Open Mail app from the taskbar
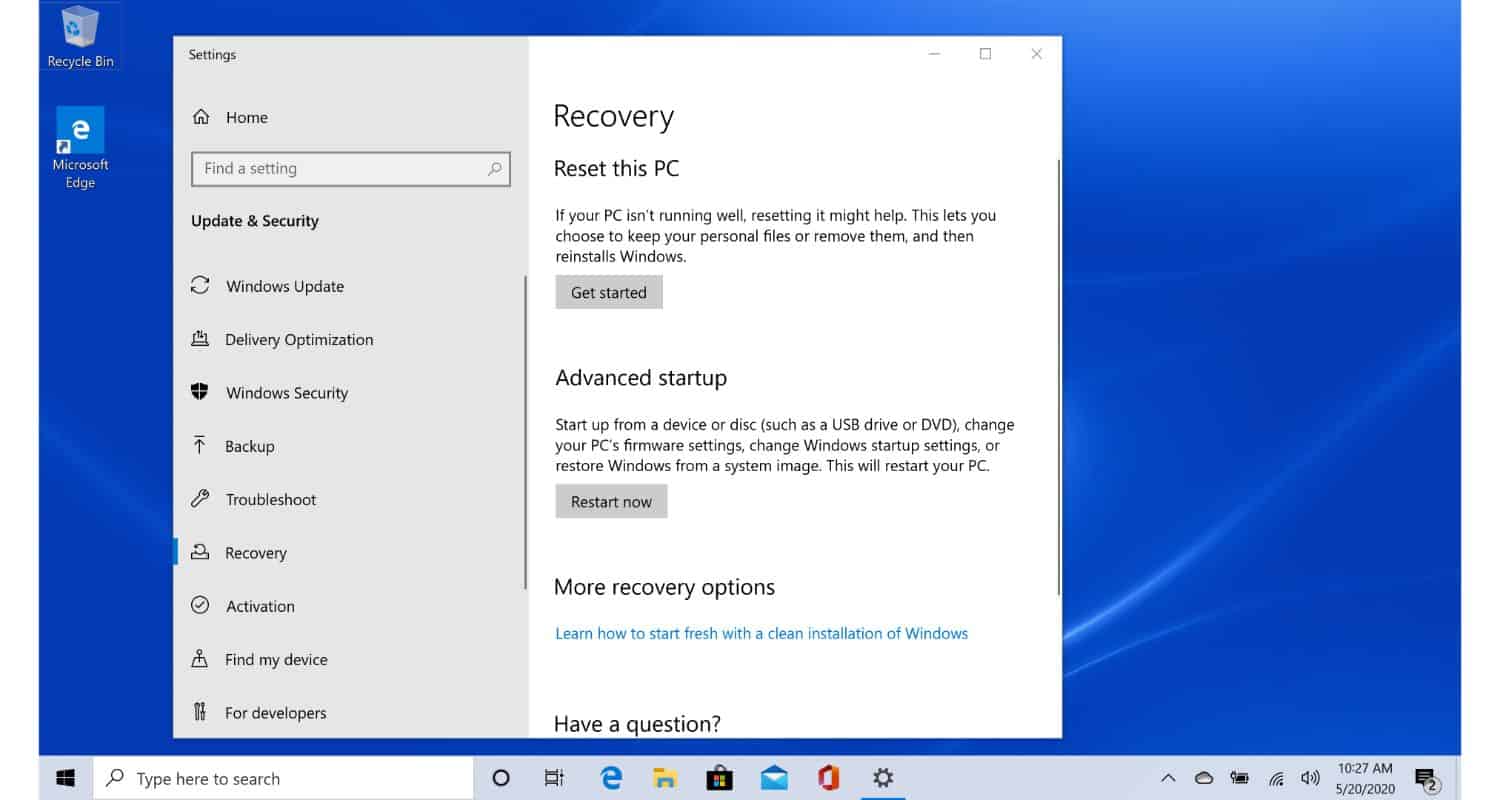This screenshot has height=800, width=1500. [774, 778]
